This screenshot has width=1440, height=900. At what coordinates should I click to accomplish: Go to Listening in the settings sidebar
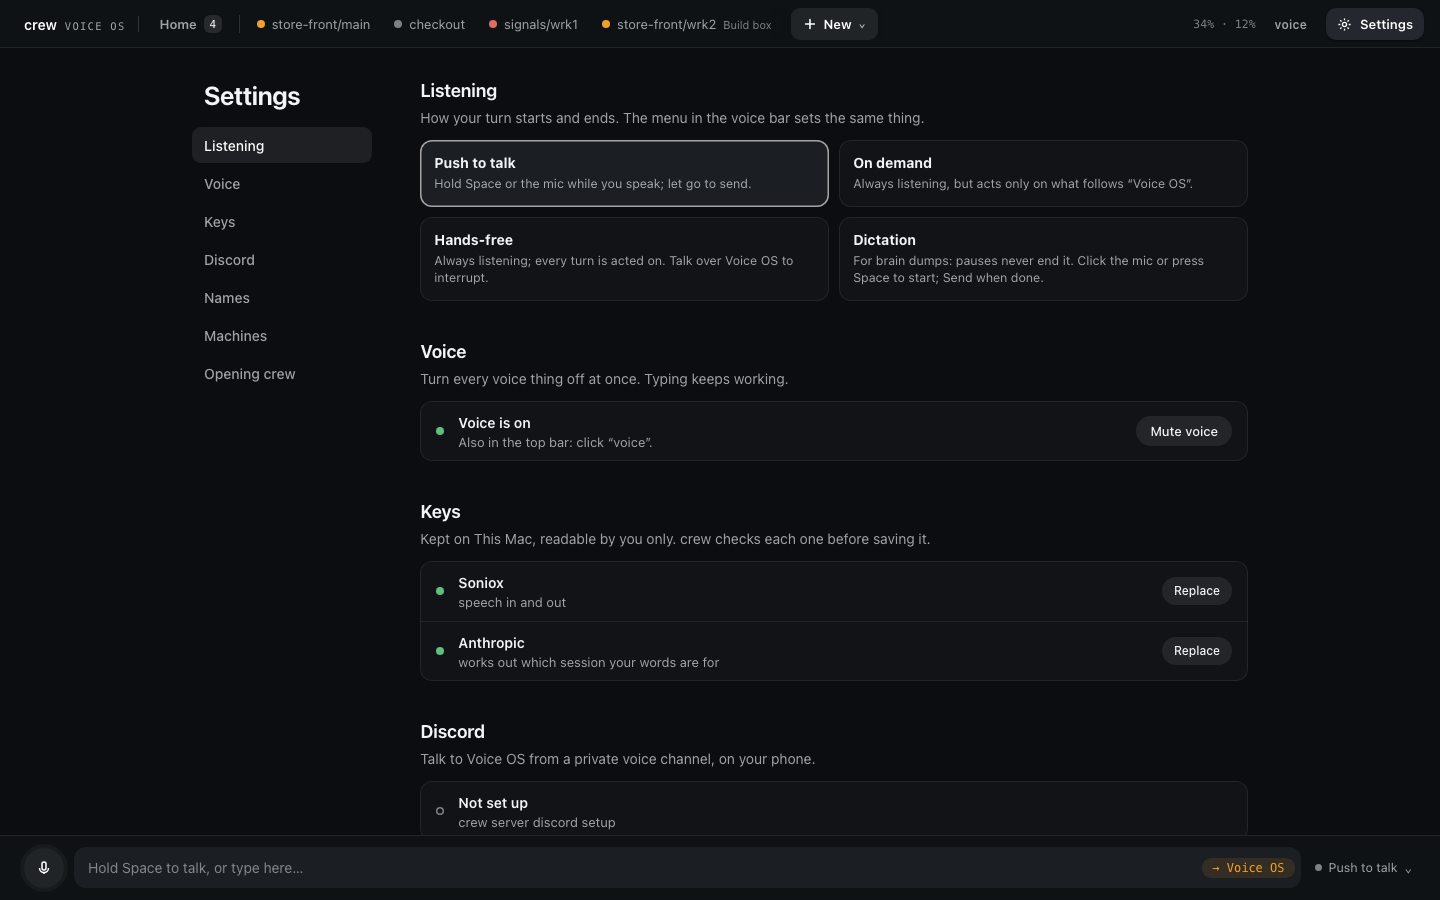282,145
